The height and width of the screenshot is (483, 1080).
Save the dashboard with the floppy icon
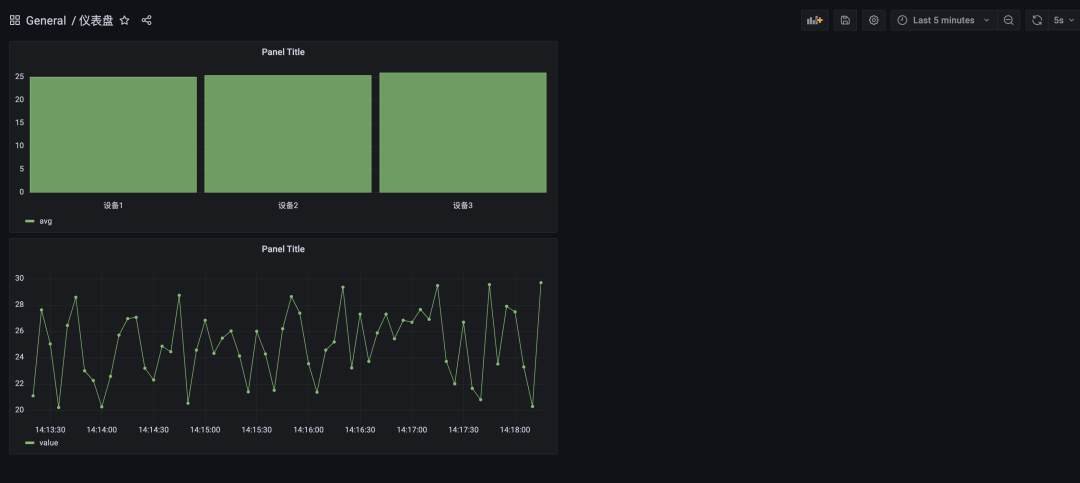845,20
